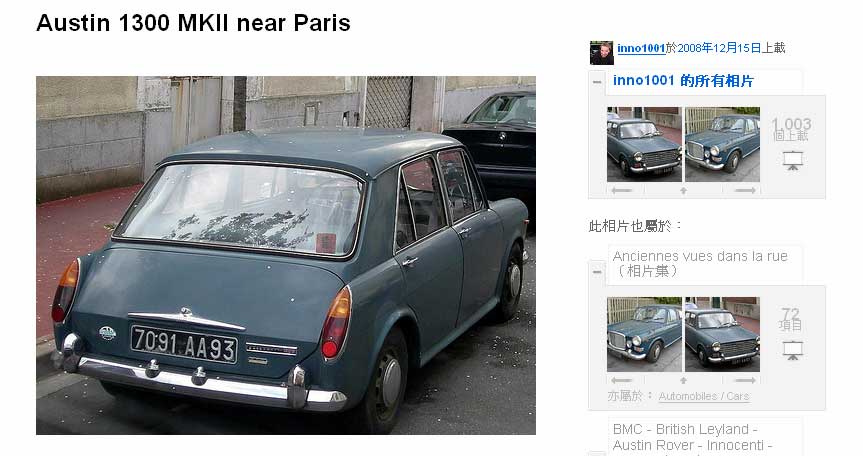Collapse the Anciennes vues dans la rue set
The width and height of the screenshot is (863, 456).
597,272
